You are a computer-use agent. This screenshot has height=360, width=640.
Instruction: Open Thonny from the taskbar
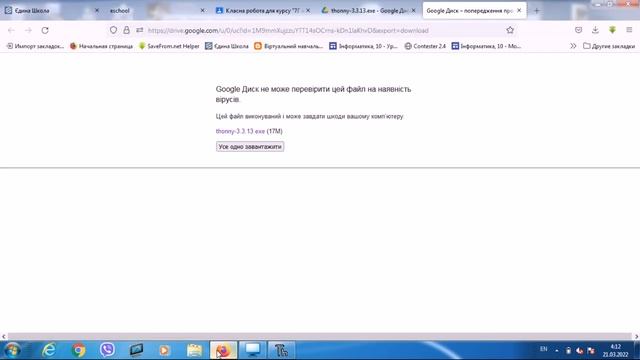click(x=281, y=350)
